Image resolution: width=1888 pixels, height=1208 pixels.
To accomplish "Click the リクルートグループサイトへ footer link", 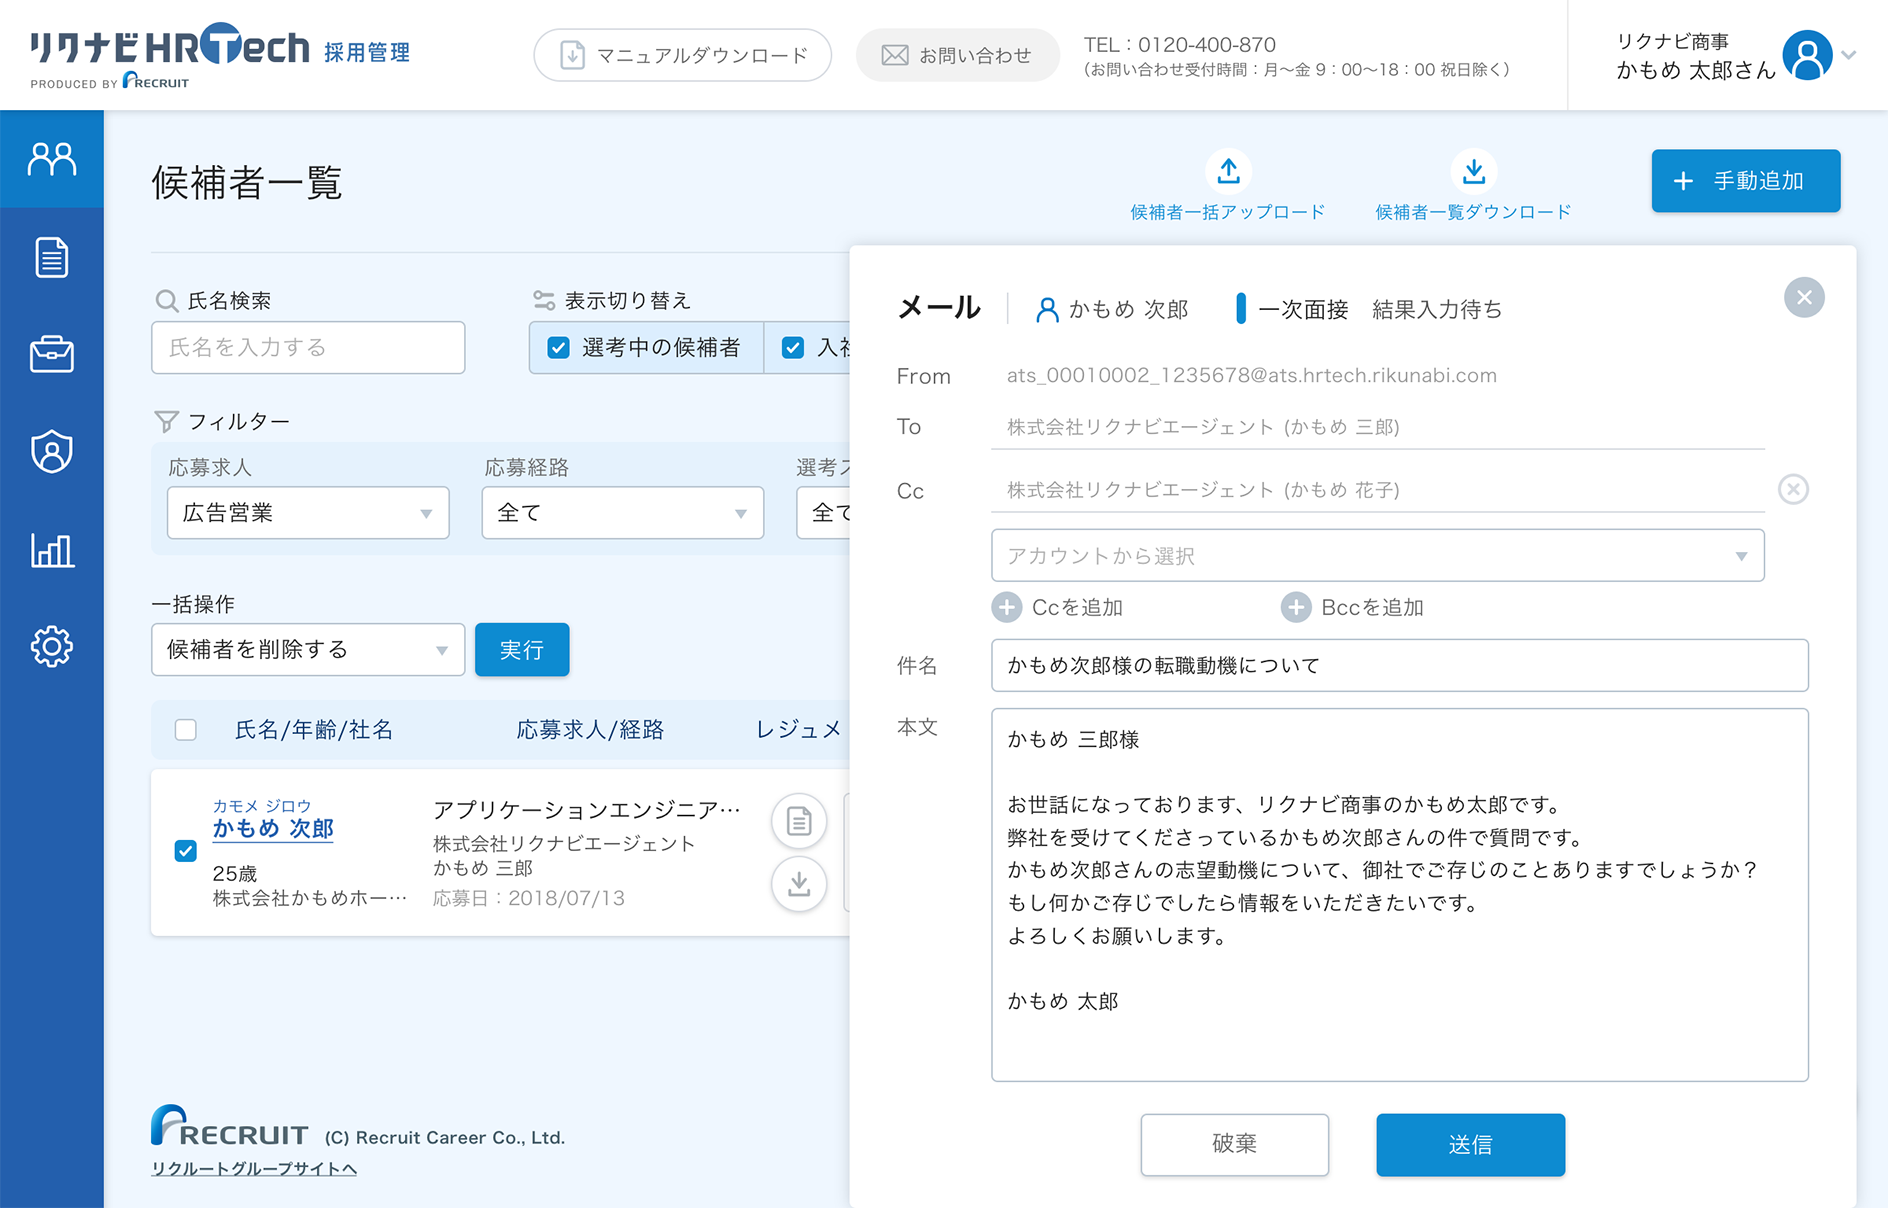I will [254, 1169].
